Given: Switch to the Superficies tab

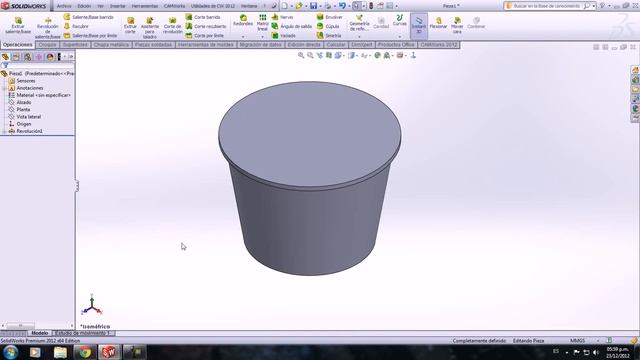Looking at the screenshot, I should click(x=75, y=44).
